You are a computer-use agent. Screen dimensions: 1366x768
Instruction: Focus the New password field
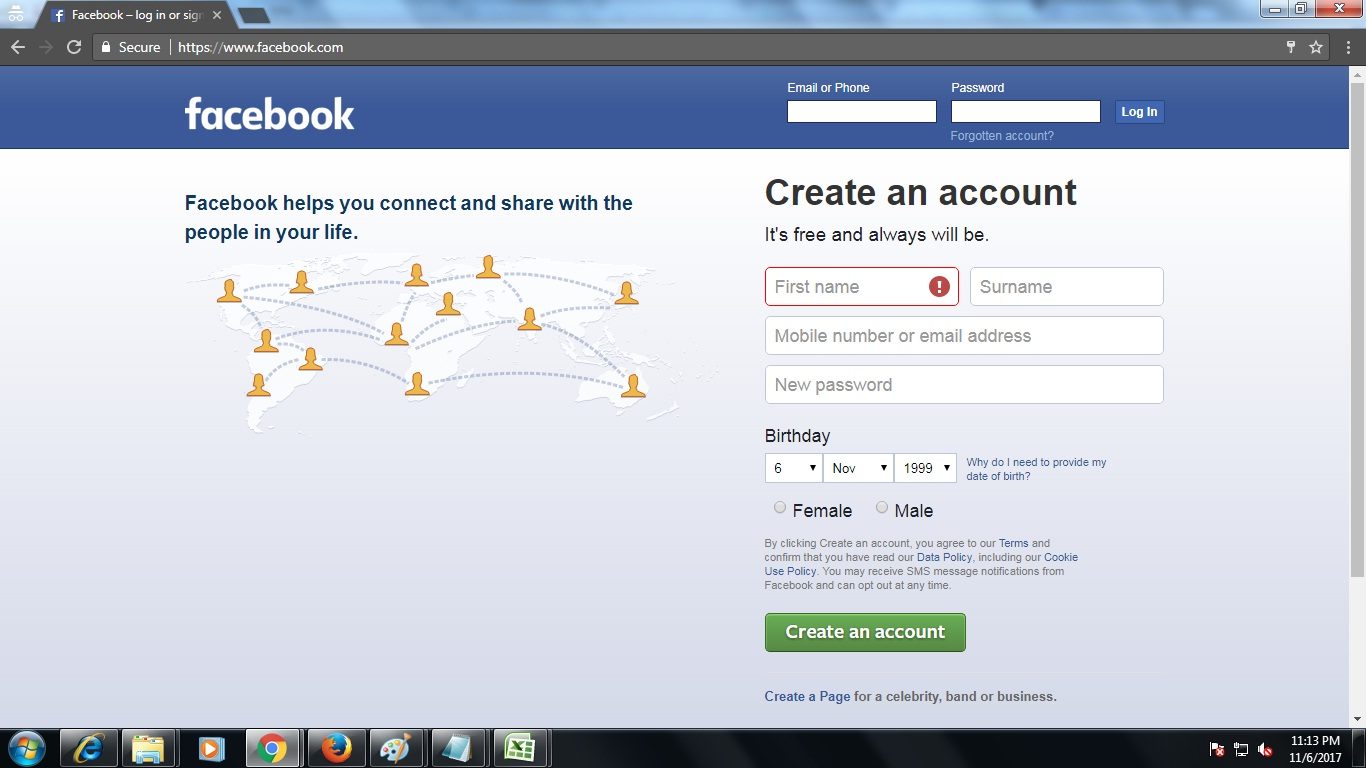pyautogui.click(x=964, y=384)
